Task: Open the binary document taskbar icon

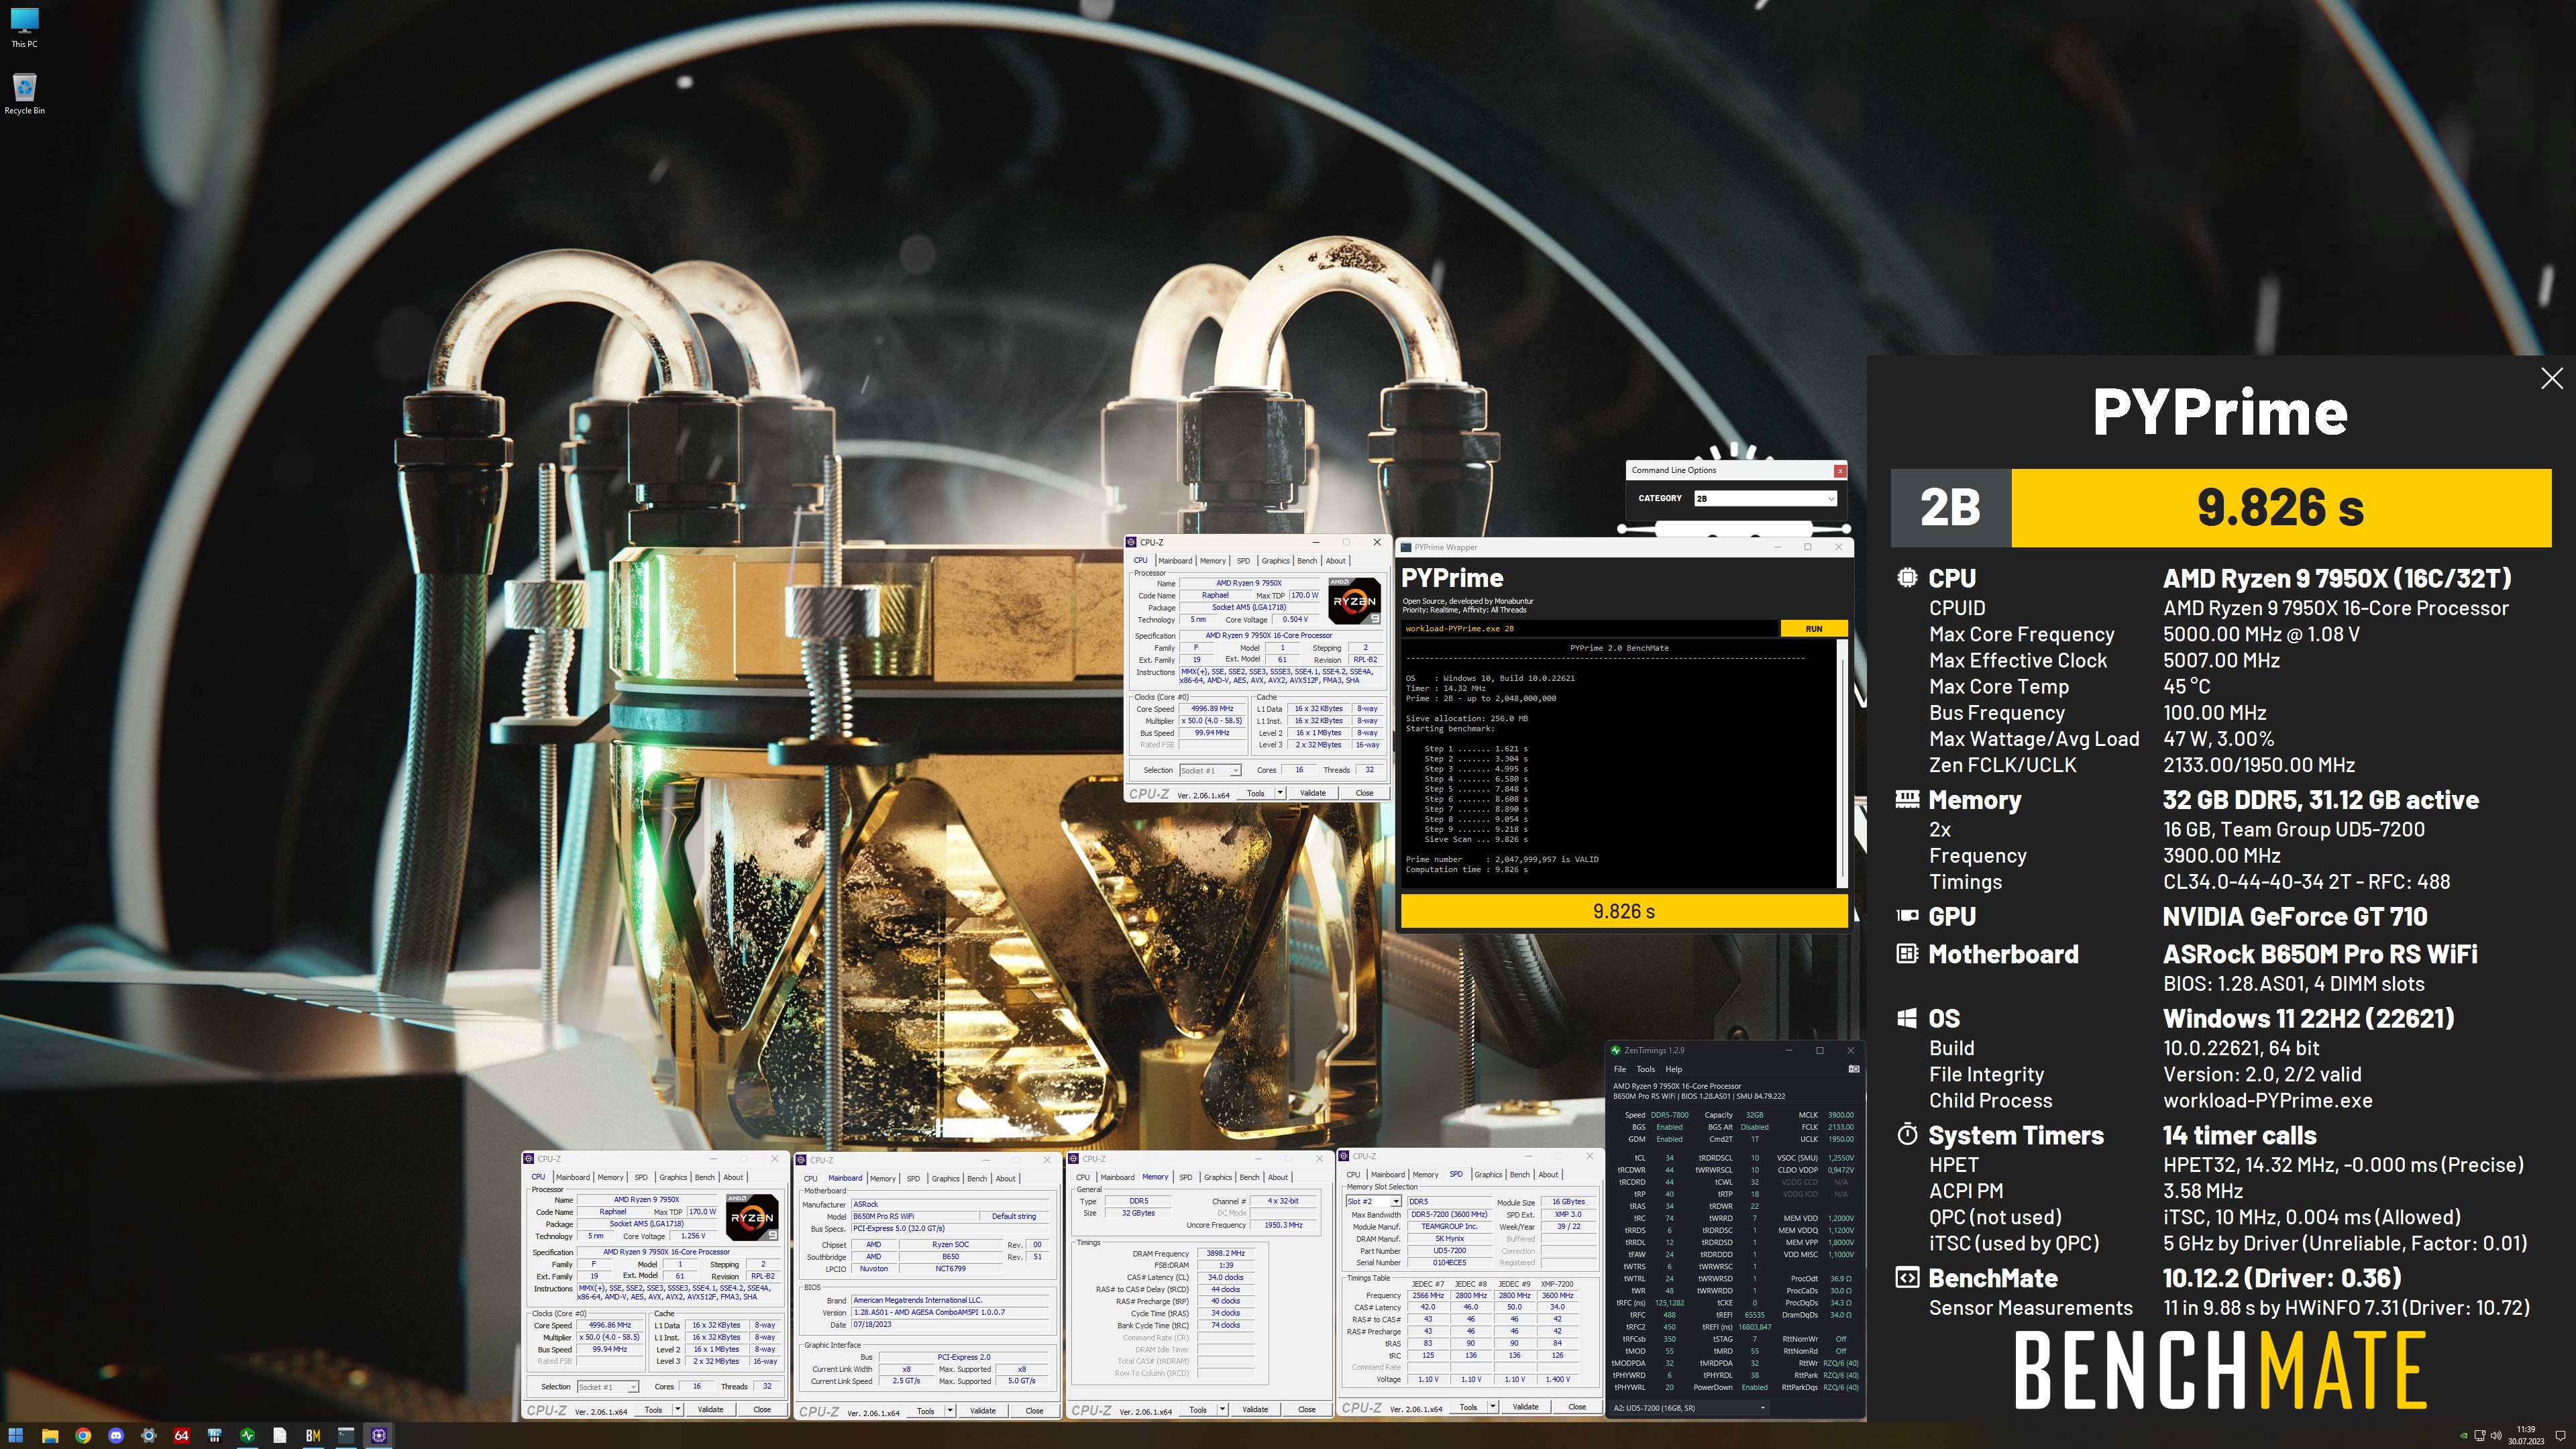Action: tap(280, 1435)
